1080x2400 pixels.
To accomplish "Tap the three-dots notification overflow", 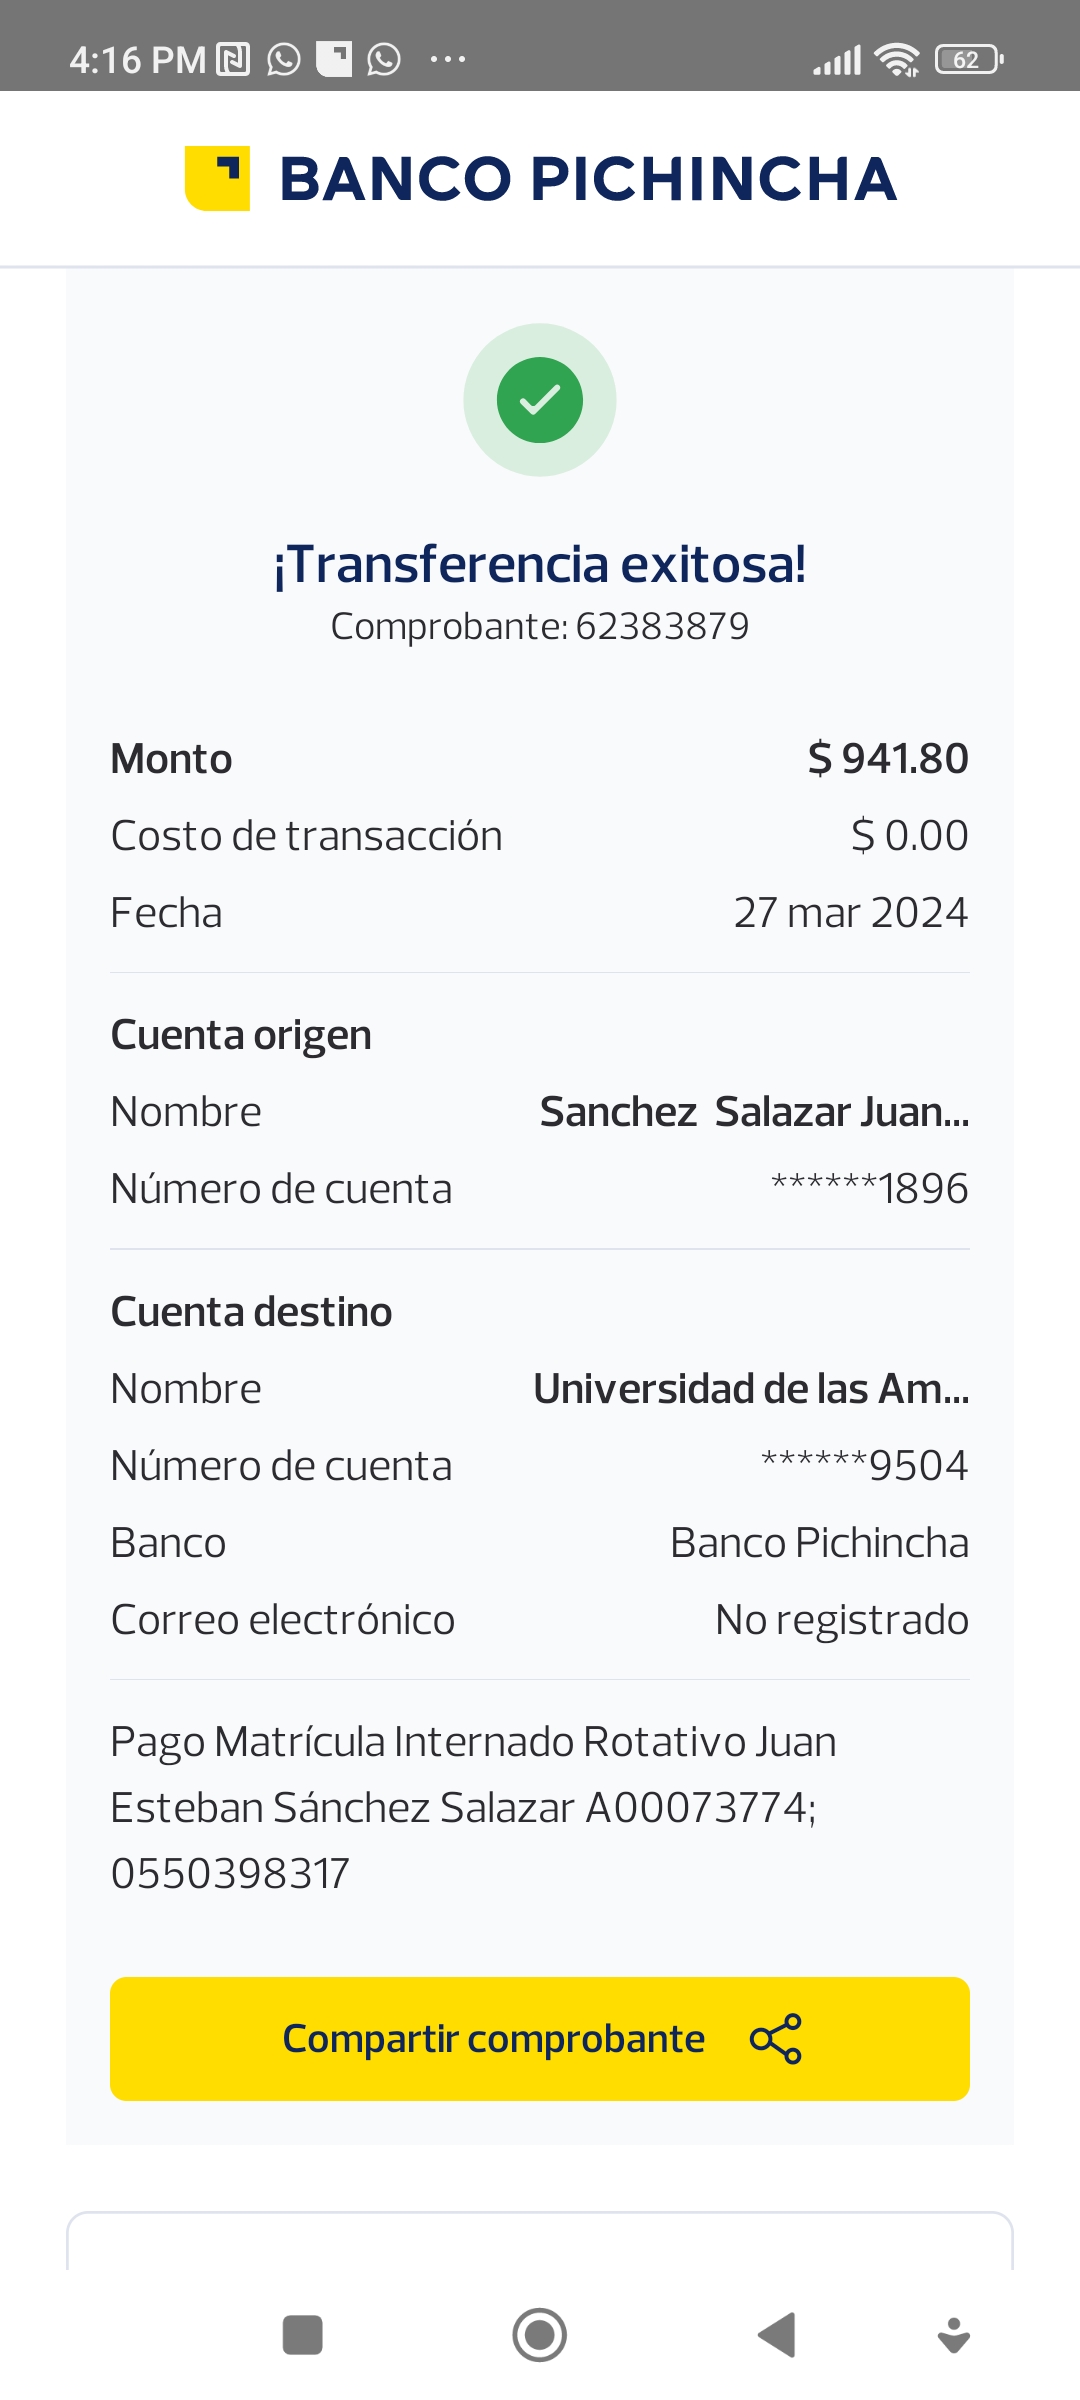I will [447, 60].
